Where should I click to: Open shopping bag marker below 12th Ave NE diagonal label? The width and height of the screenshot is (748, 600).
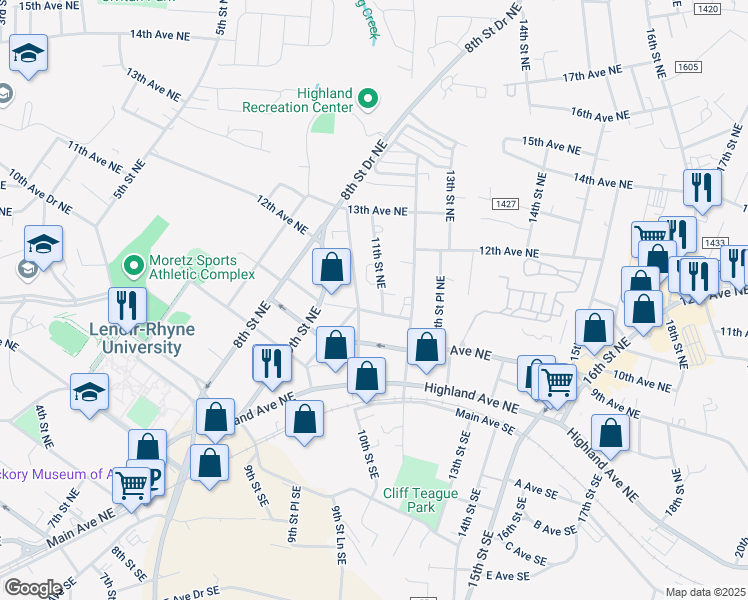(332, 268)
